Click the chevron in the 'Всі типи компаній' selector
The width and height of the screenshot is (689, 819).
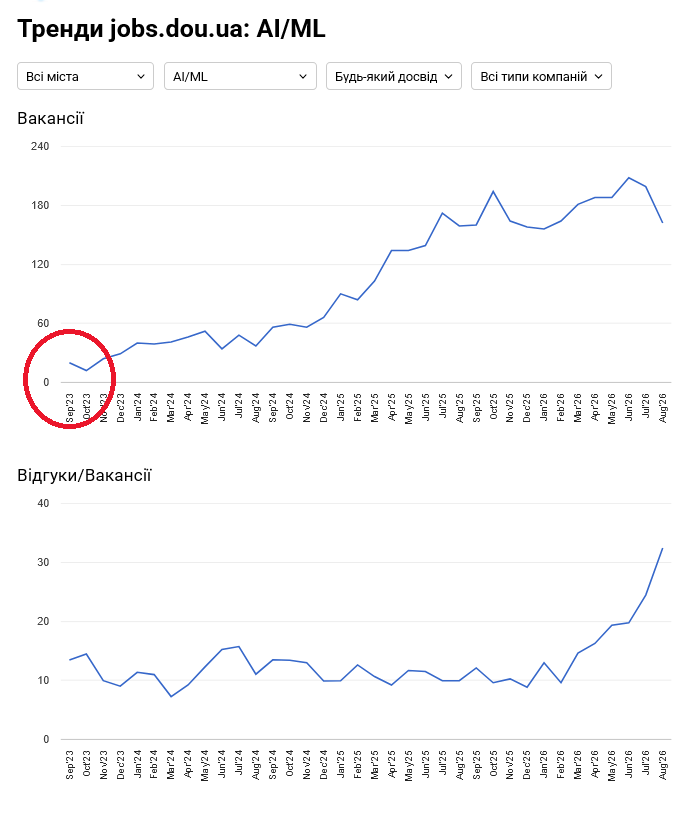pos(599,76)
